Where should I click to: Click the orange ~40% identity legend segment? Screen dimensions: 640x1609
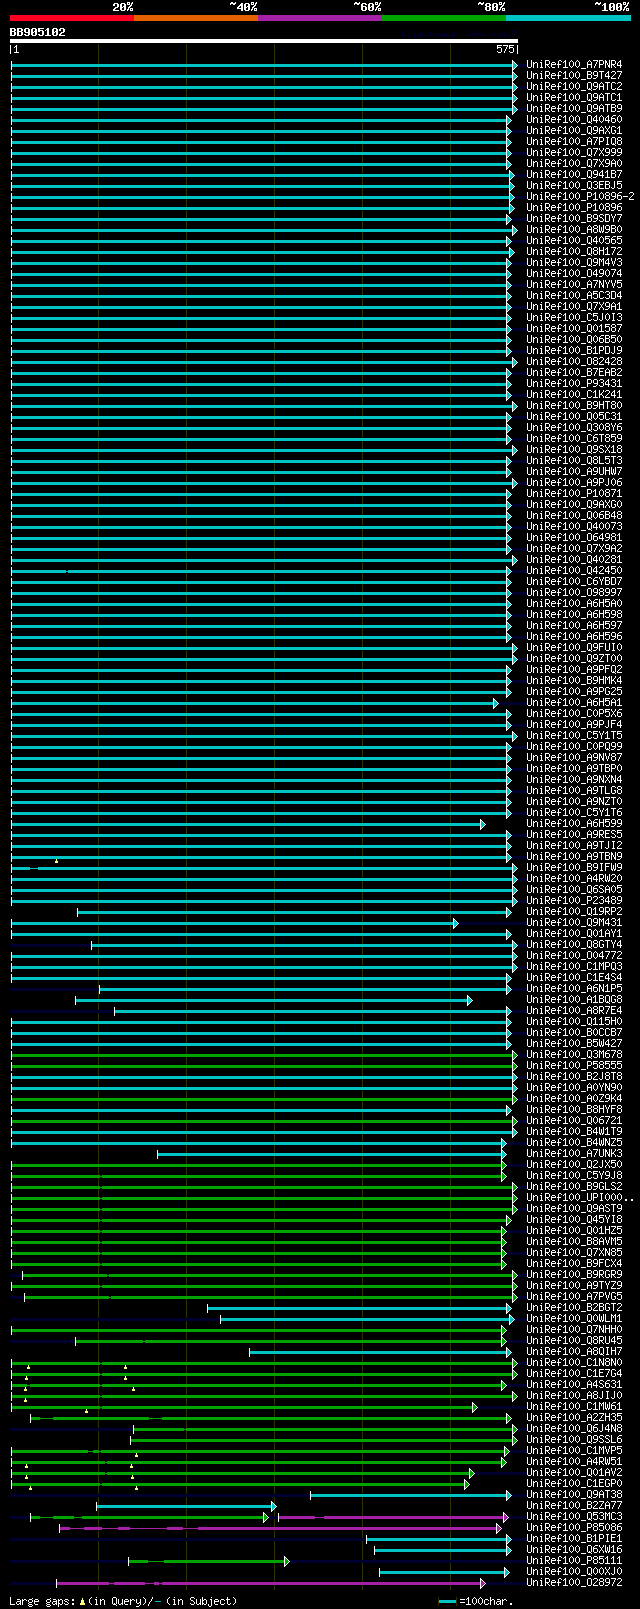pyautogui.click(x=196, y=17)
